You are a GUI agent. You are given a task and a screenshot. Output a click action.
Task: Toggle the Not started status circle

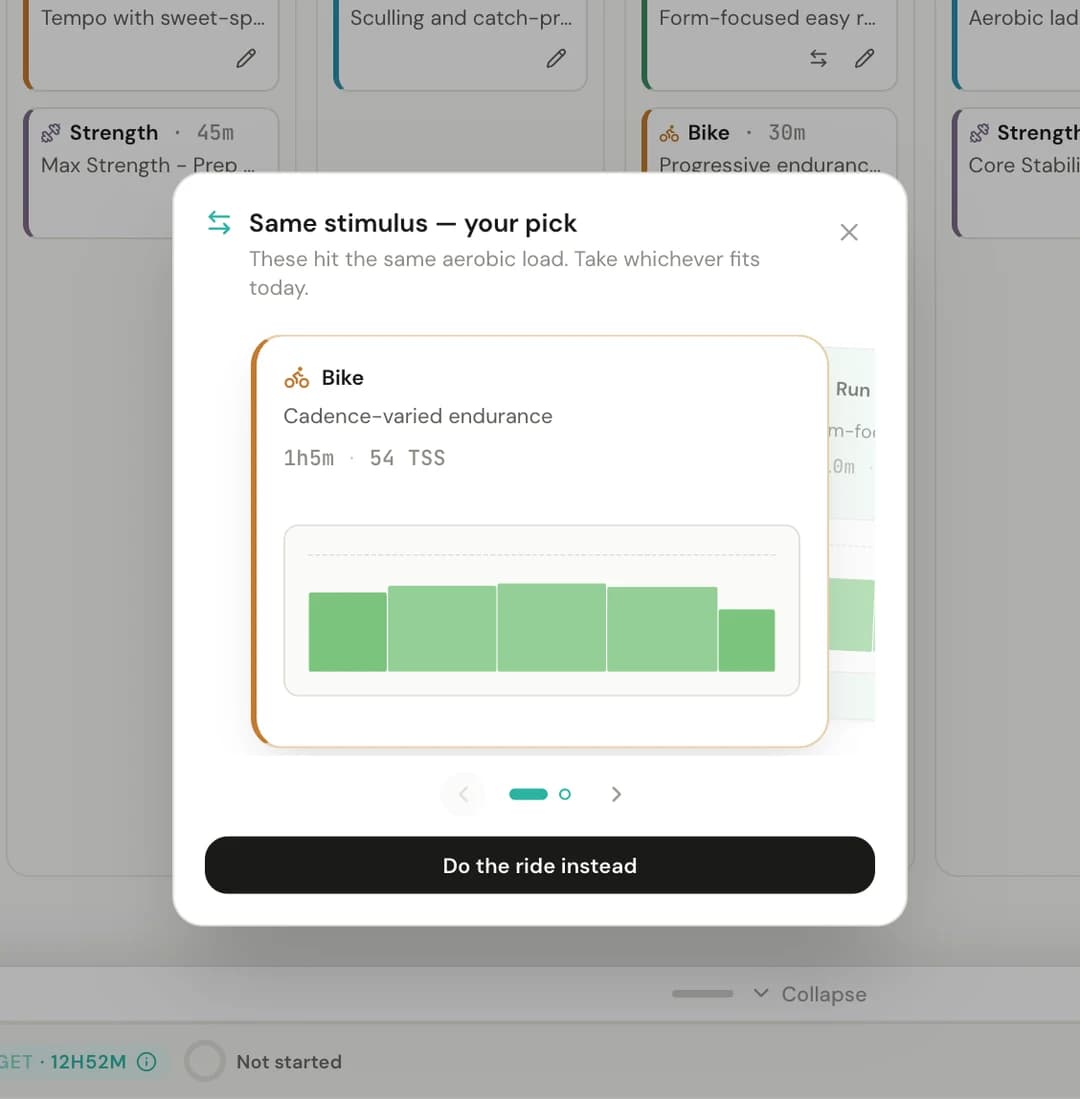click(205, 1061)
